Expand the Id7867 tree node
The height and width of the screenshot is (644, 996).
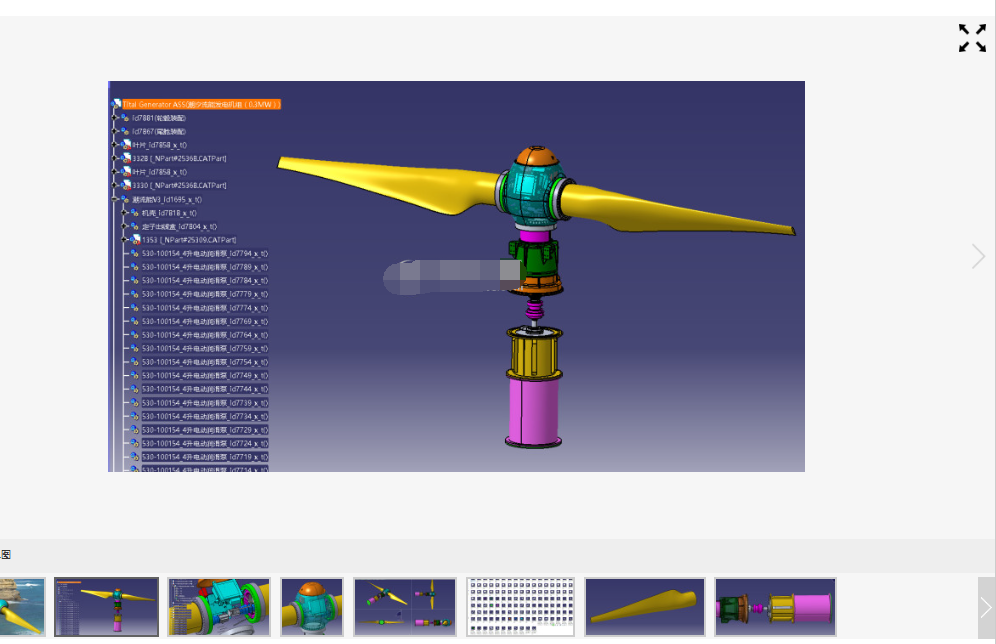pyautogui.click(x=115, y=131)
